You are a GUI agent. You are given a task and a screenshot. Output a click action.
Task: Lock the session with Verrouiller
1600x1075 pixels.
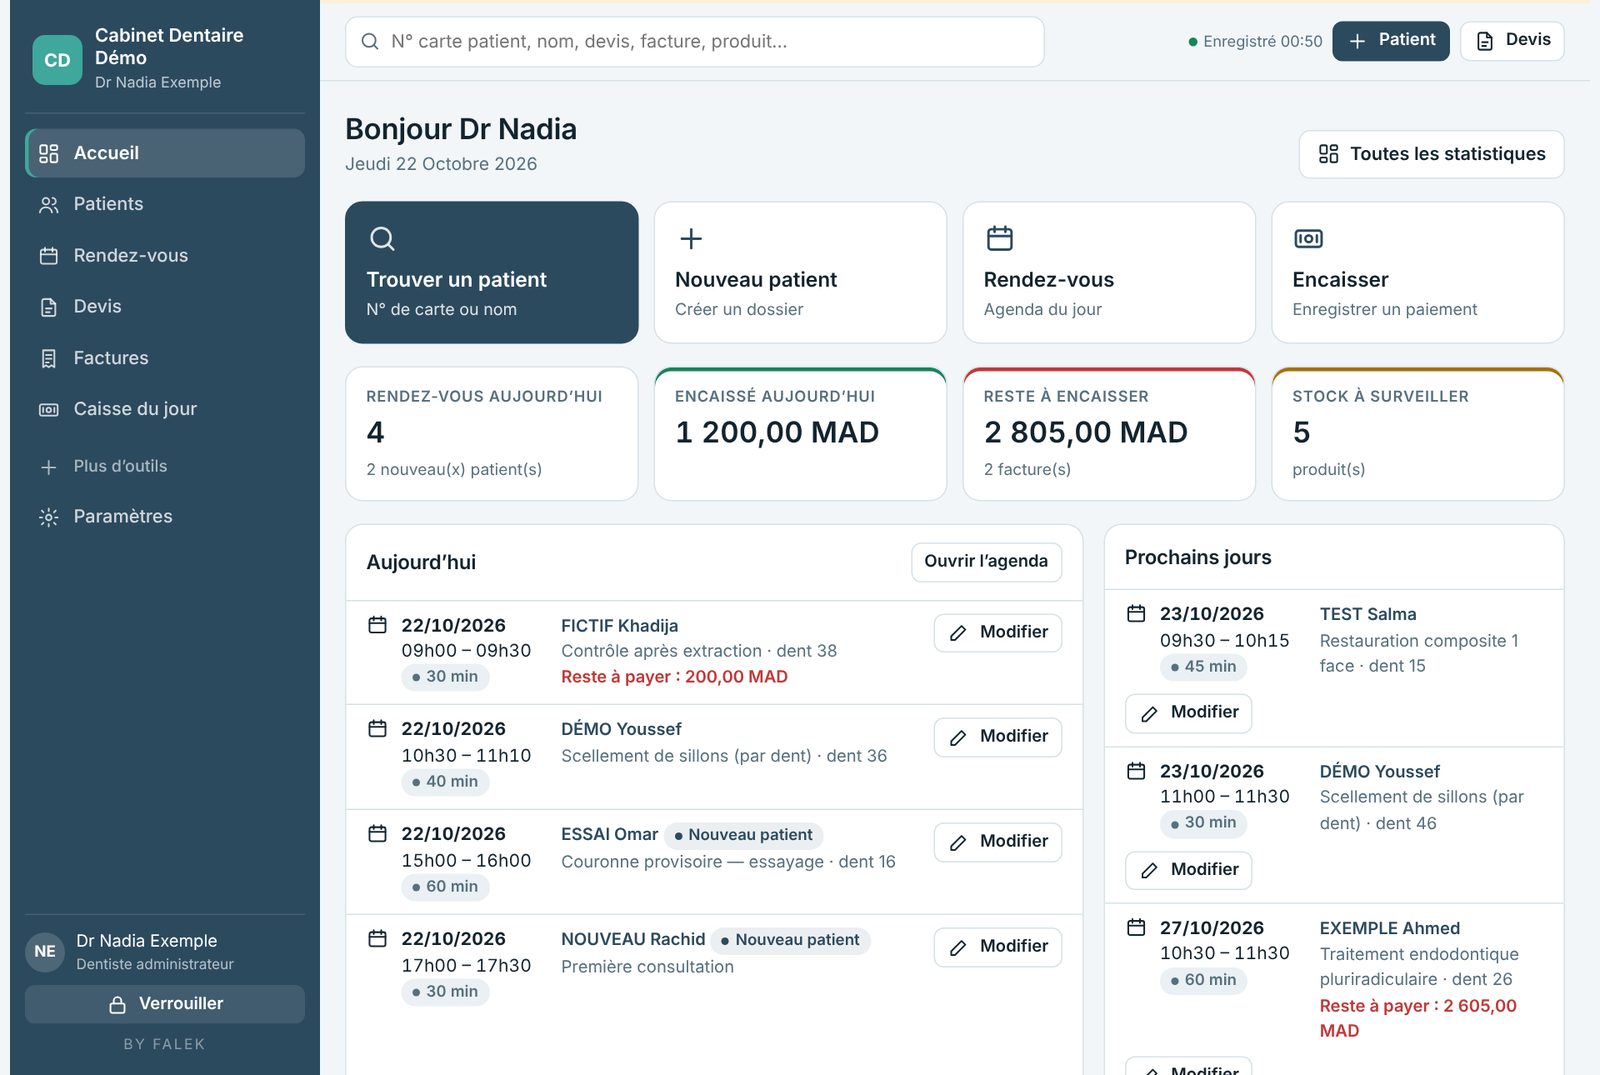165,1004
